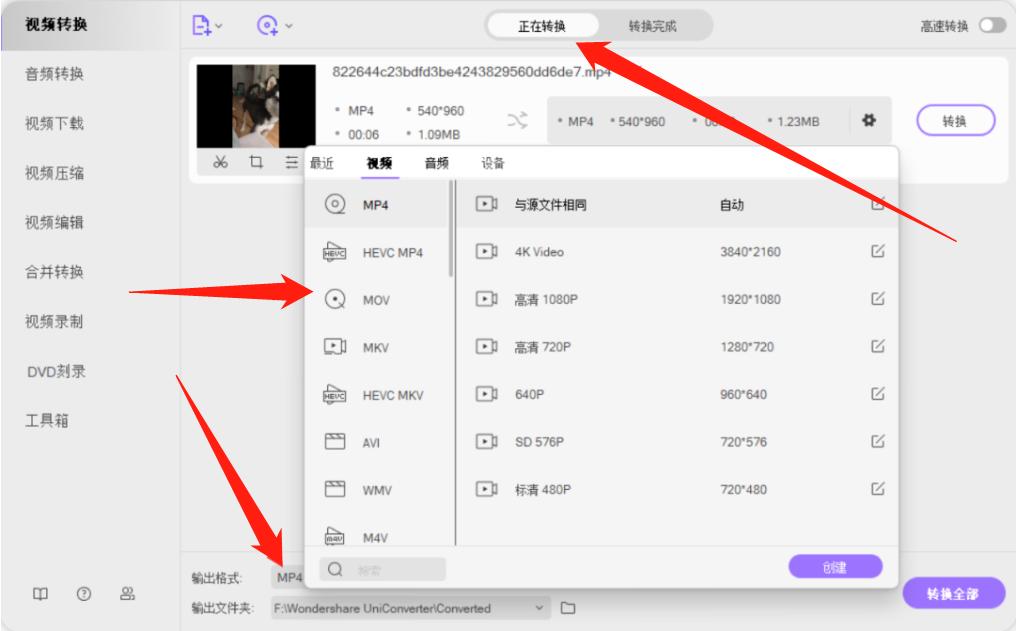This screenshot has width=1016, height=631.
Task: Click the crop icon under thumbnail
Action: click(257, 161)
